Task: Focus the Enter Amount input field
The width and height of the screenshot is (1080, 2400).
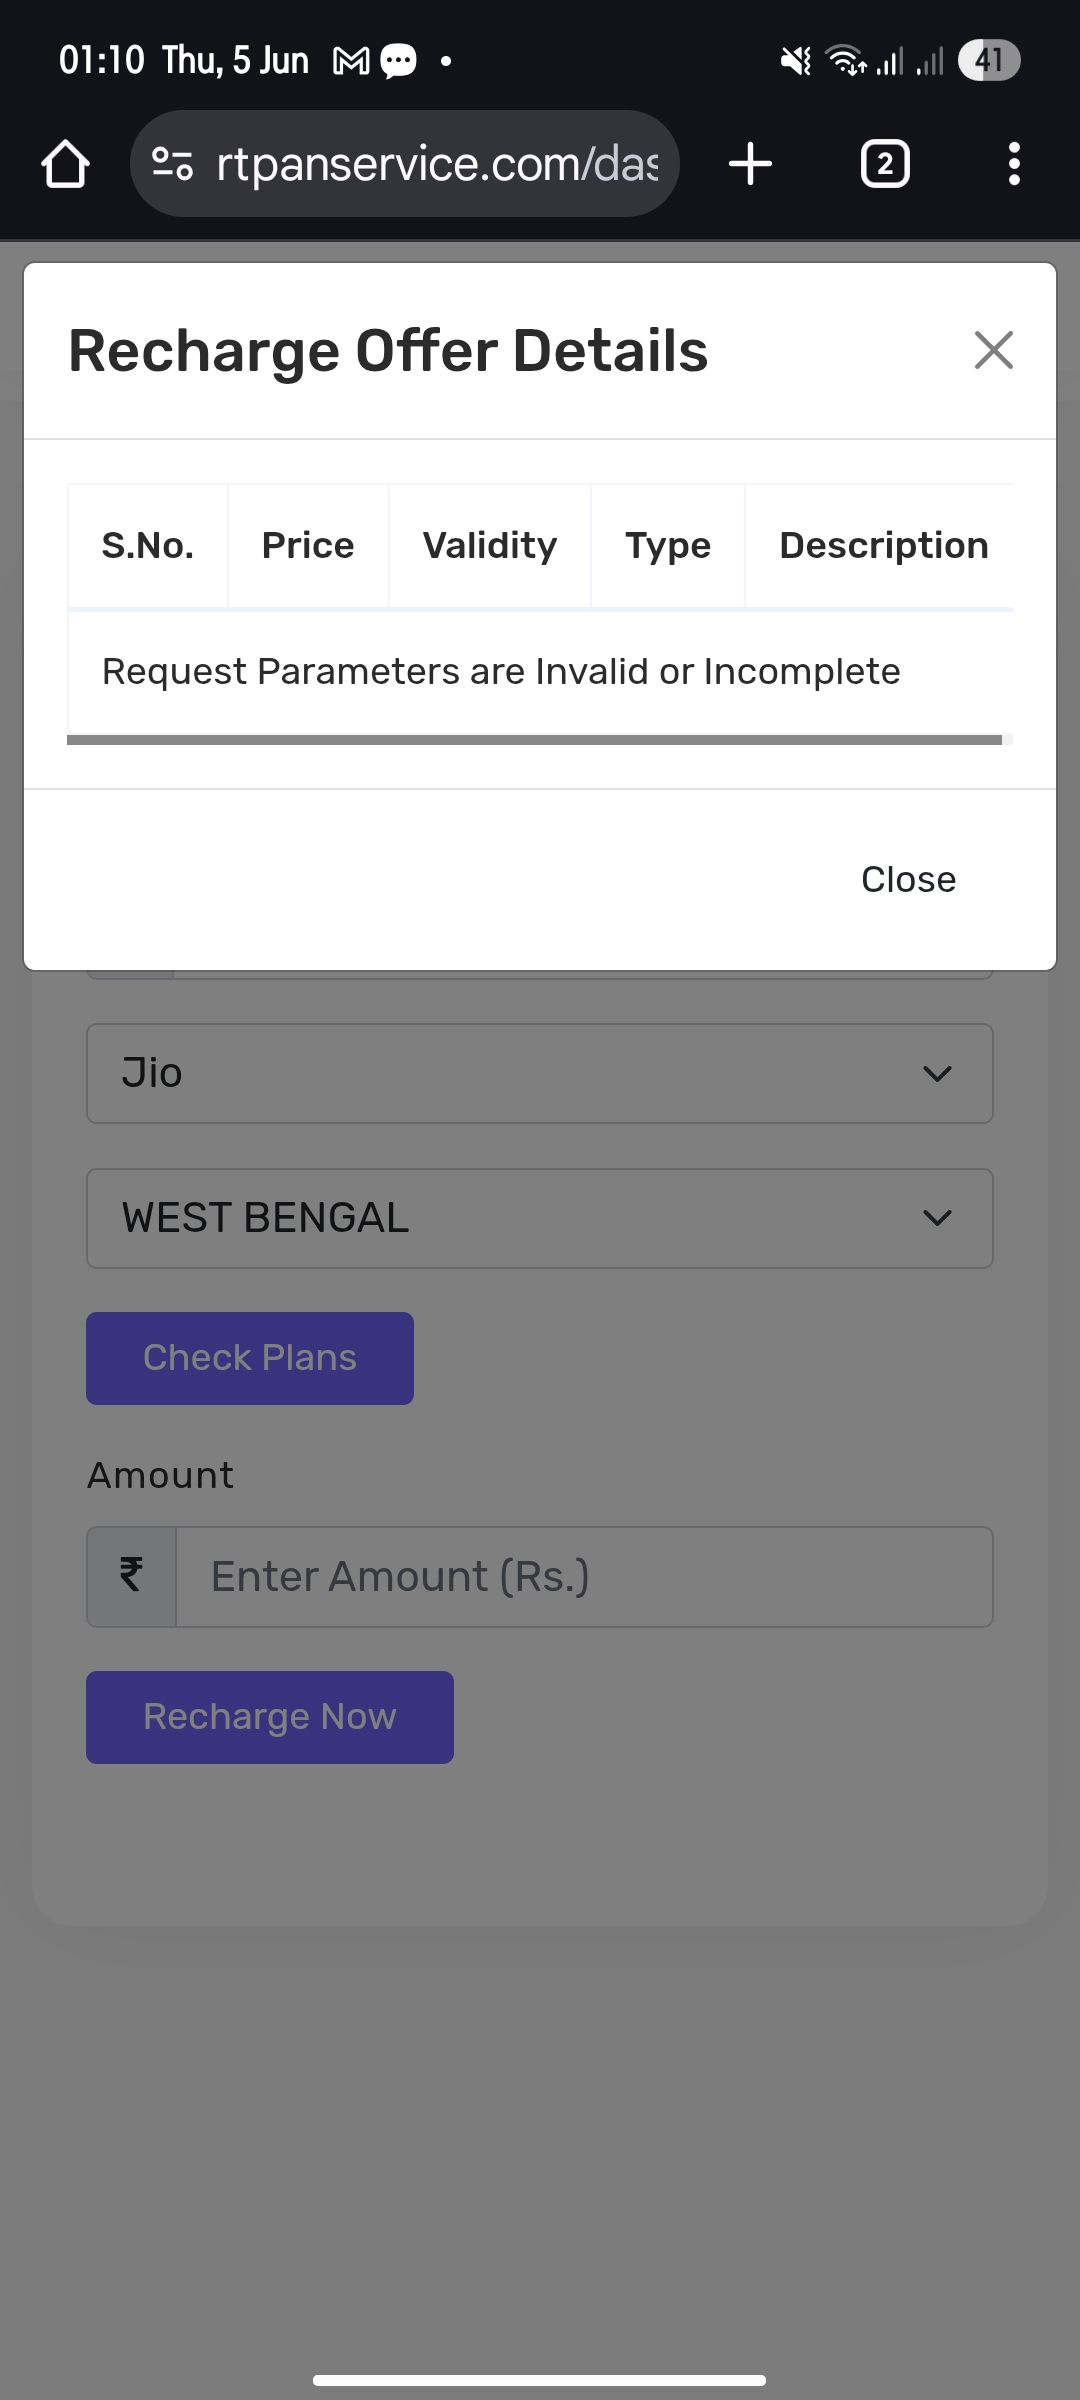Action: (584, 1576)
